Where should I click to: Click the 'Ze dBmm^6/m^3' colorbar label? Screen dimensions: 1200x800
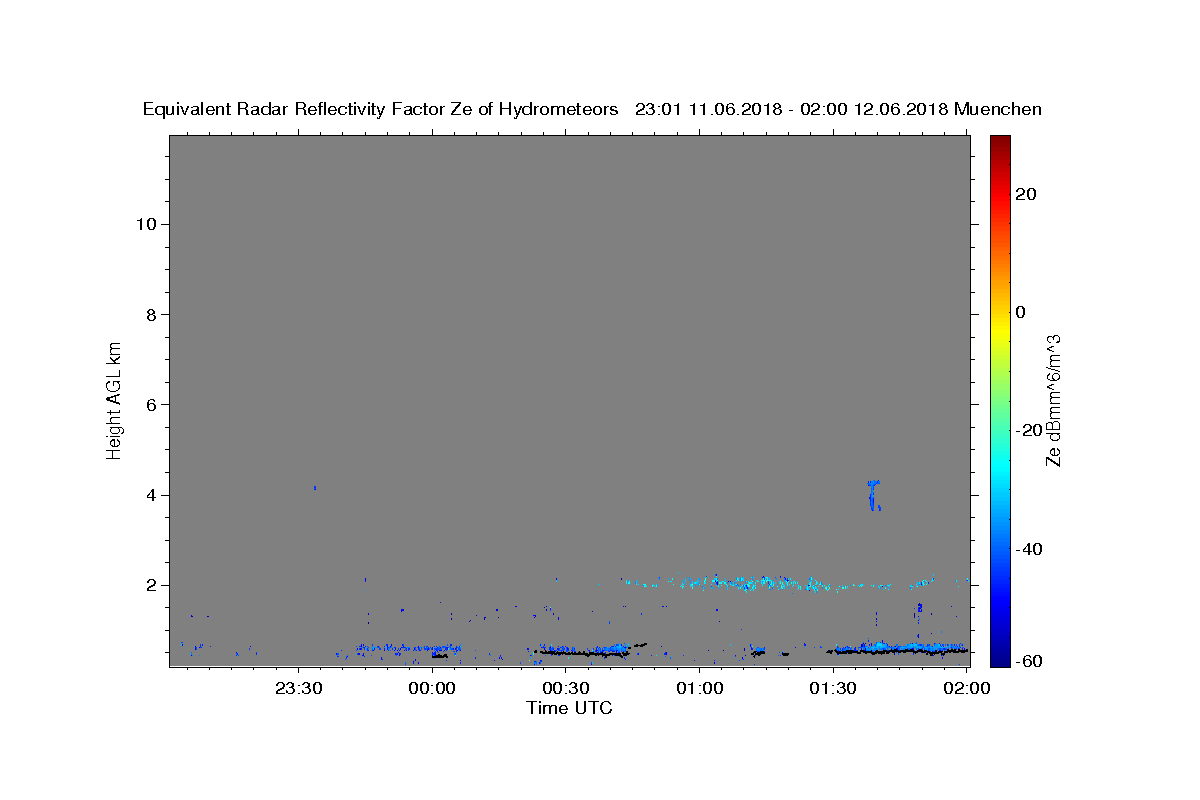(x=1053, y=400)
